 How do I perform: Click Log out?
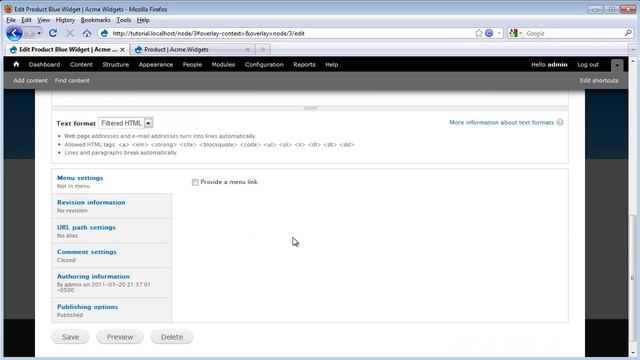[588, 64]
